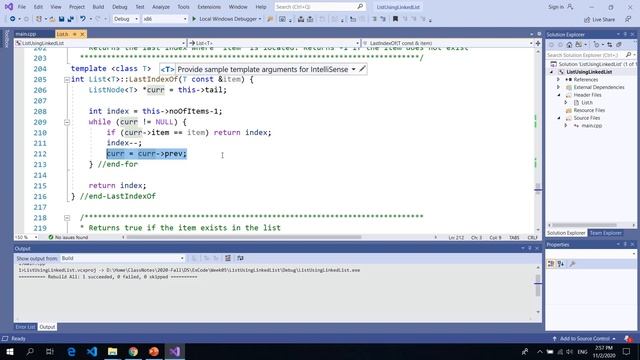Open the File menu
Image resolution: width=640 pixels, height=360 pixels.
(x=22, y=7)
